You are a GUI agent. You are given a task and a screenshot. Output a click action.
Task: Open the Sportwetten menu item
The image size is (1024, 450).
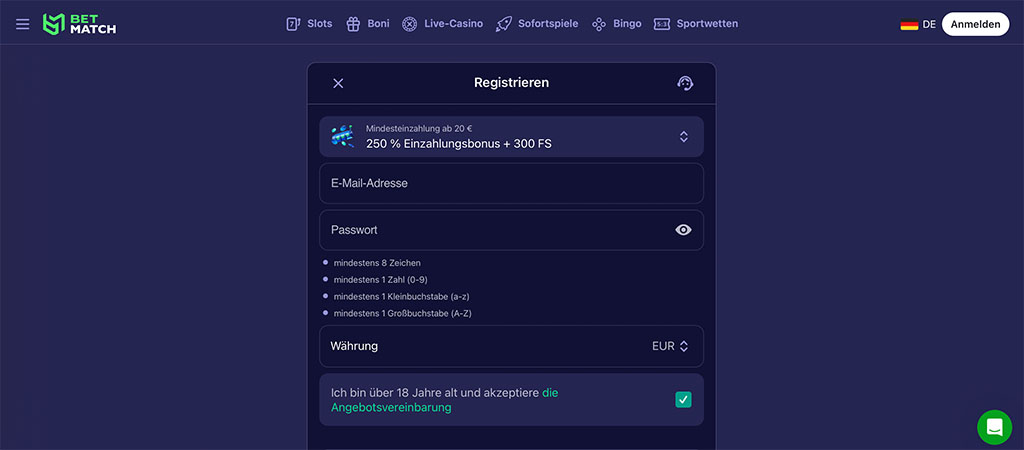point(696,24)
